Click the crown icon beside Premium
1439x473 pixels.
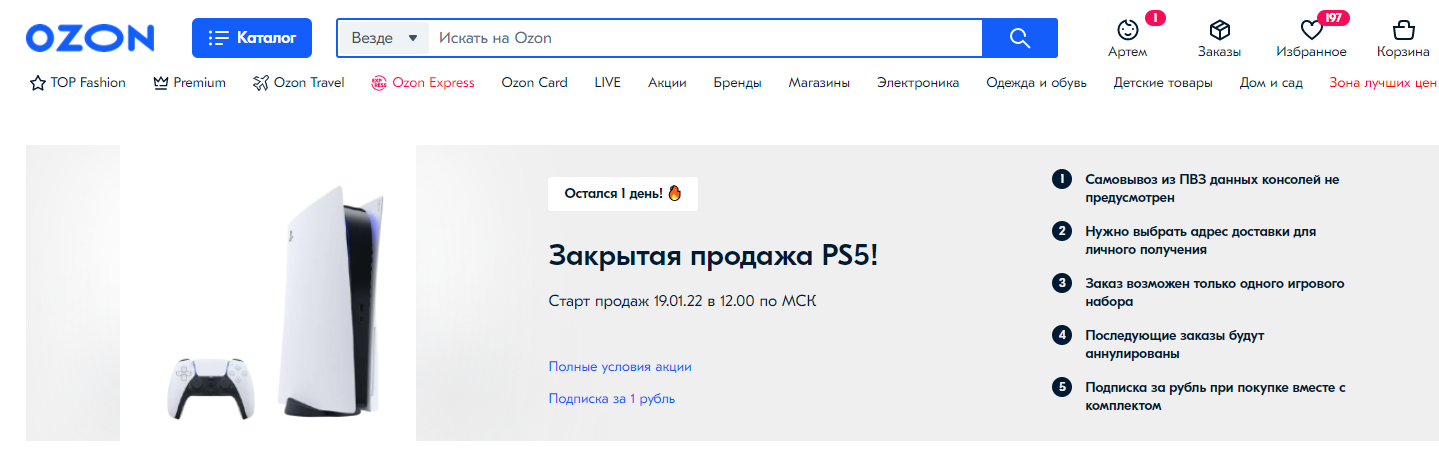(161, 83)
